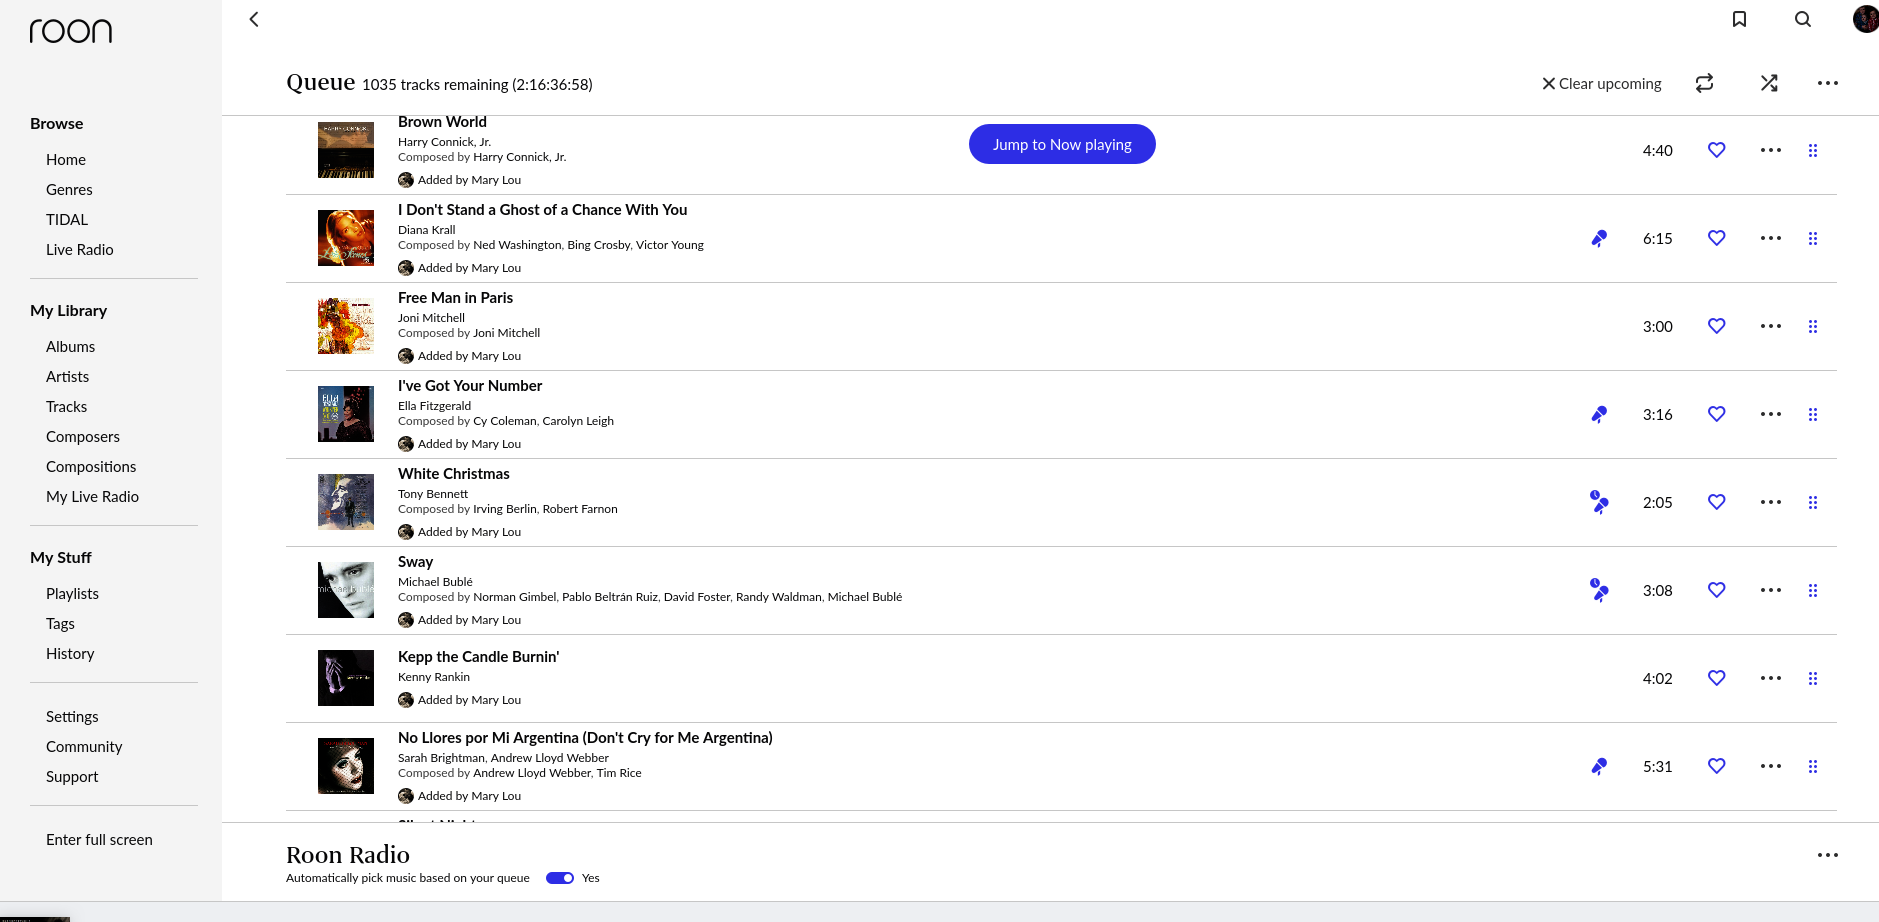Image resolution: width=1879 pixels, height=922 pixels.
Task: Click the roon logo
Action: 71,31
